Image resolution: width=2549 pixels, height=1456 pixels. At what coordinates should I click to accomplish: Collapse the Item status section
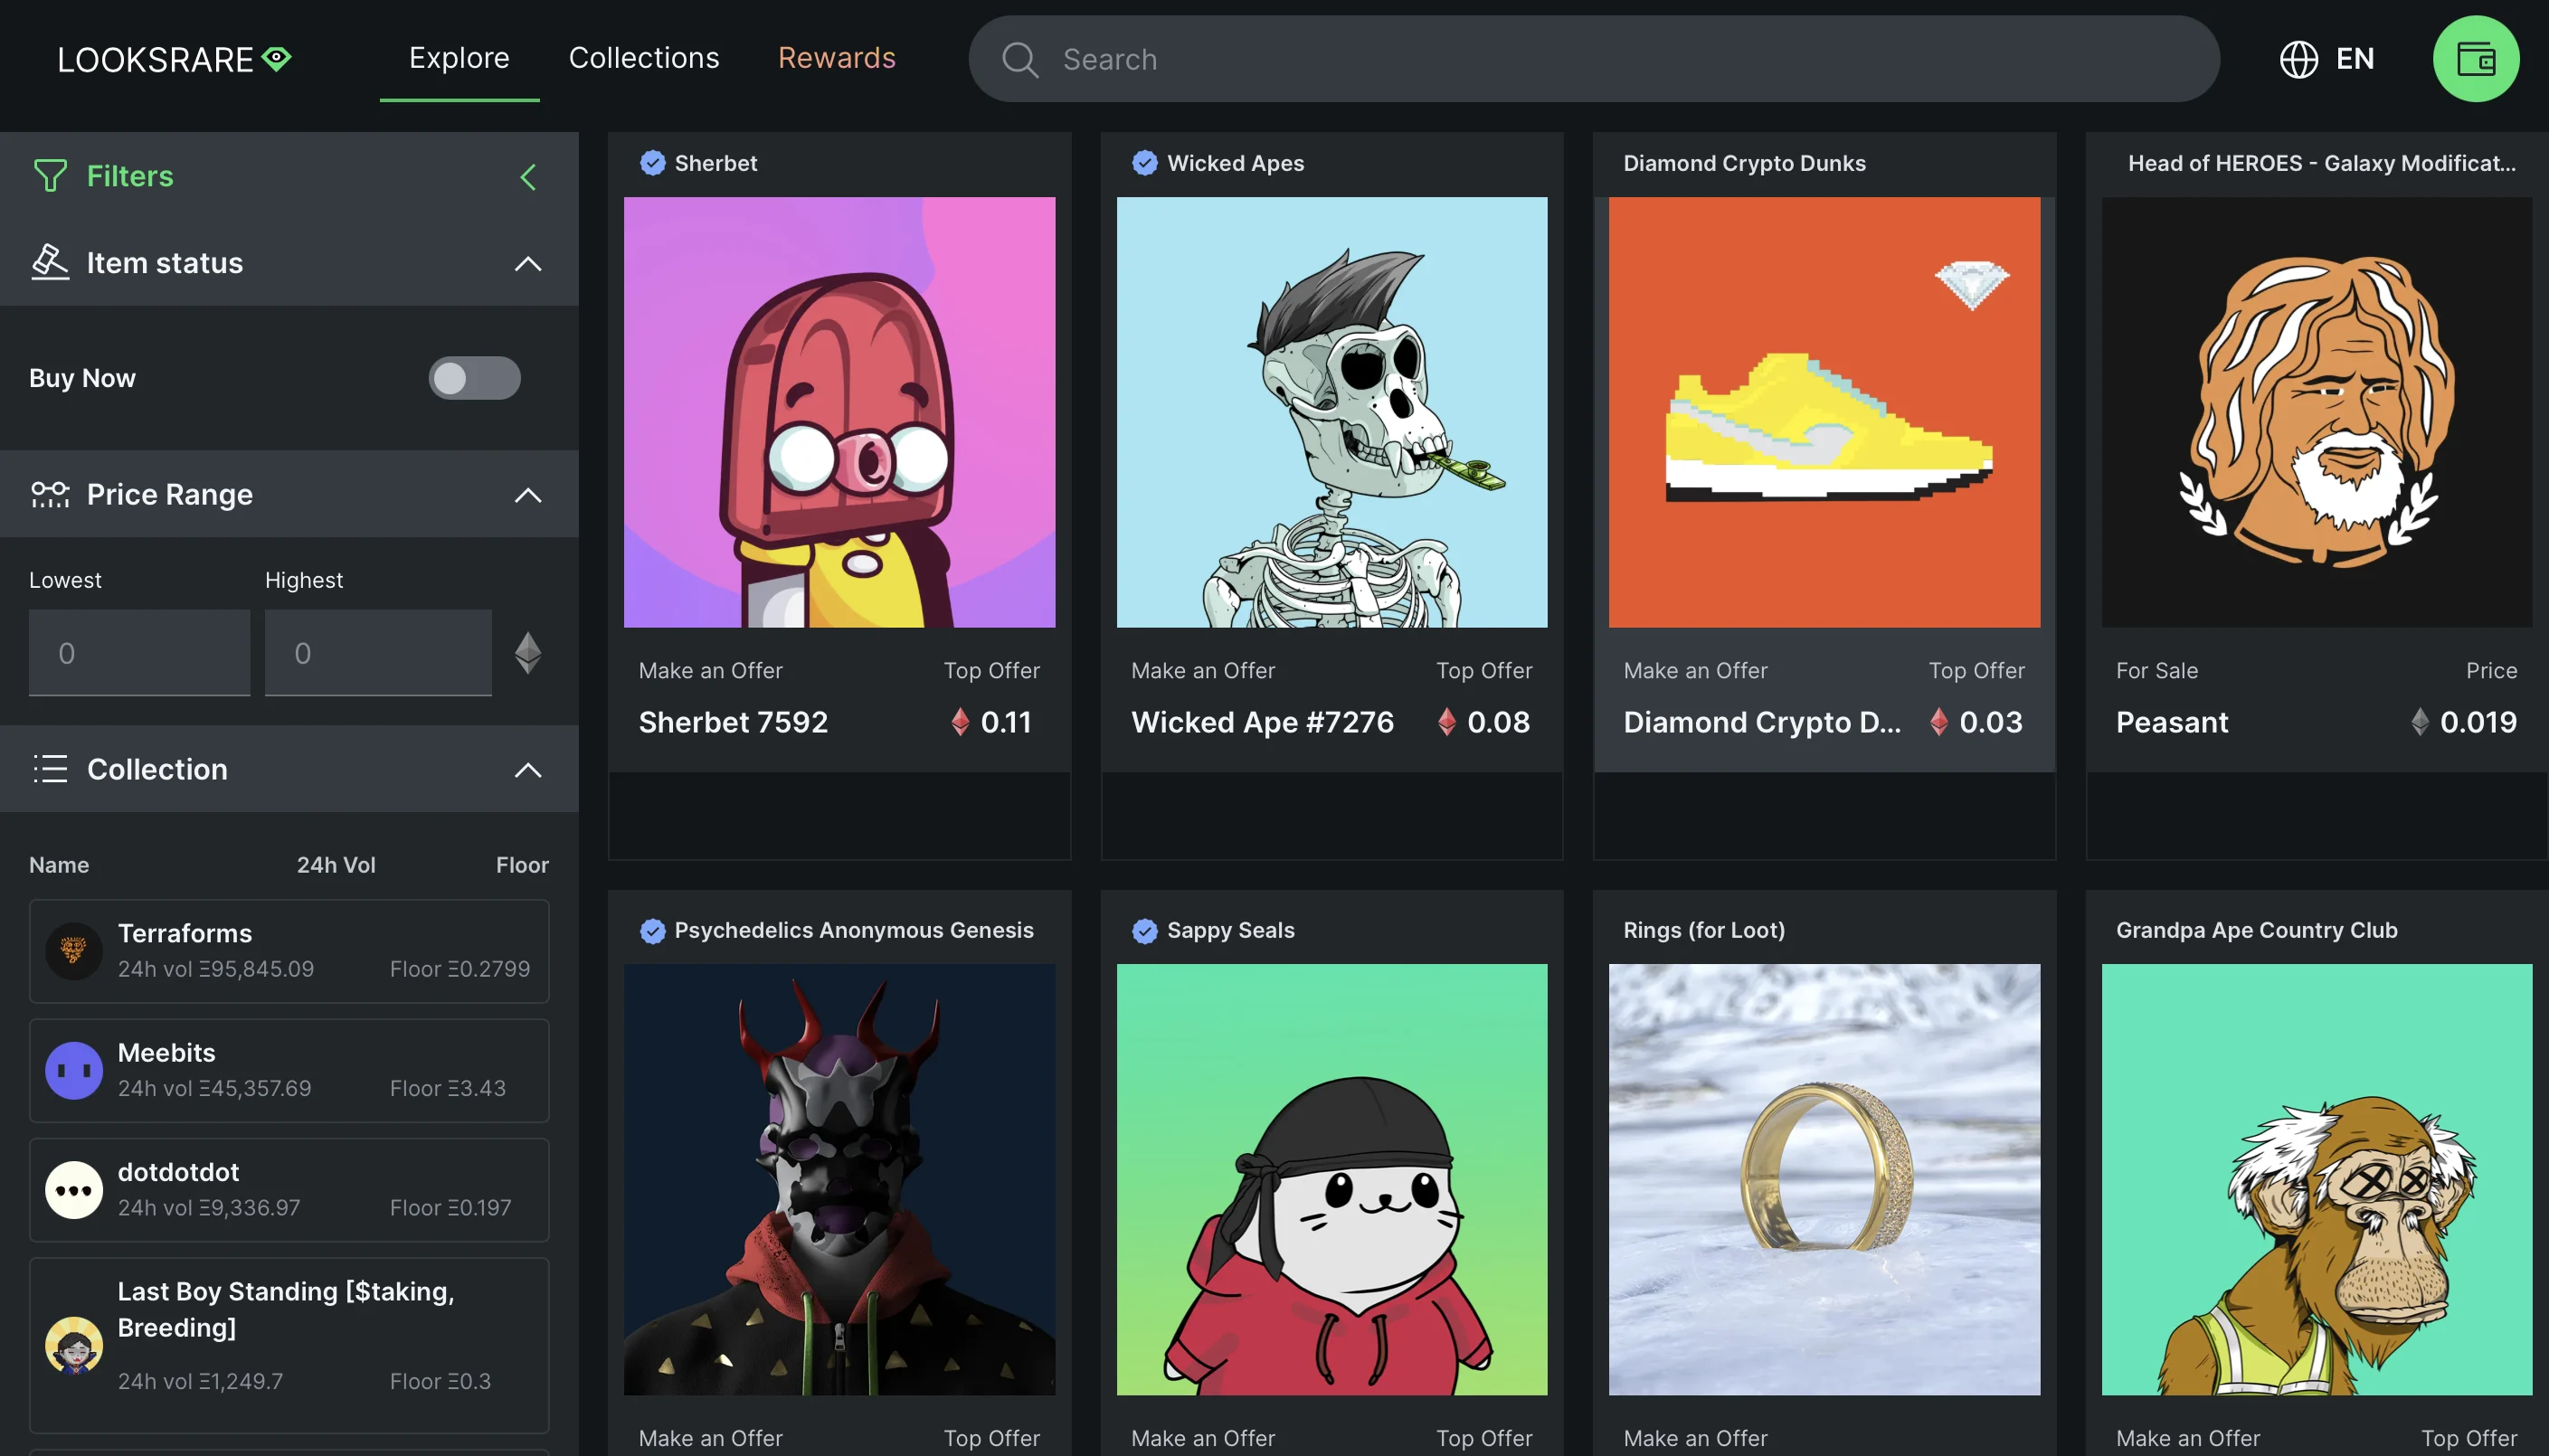point(528,264)
